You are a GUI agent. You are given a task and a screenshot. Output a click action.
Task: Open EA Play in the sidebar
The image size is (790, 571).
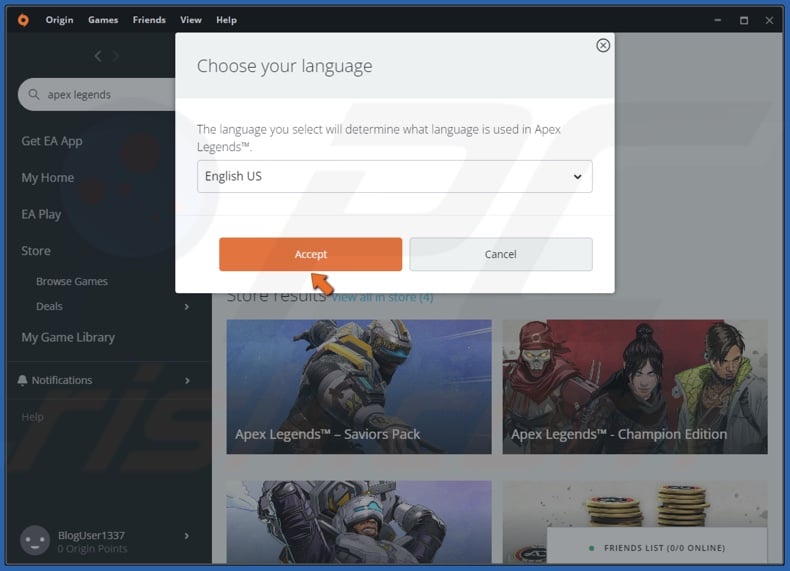41,215
